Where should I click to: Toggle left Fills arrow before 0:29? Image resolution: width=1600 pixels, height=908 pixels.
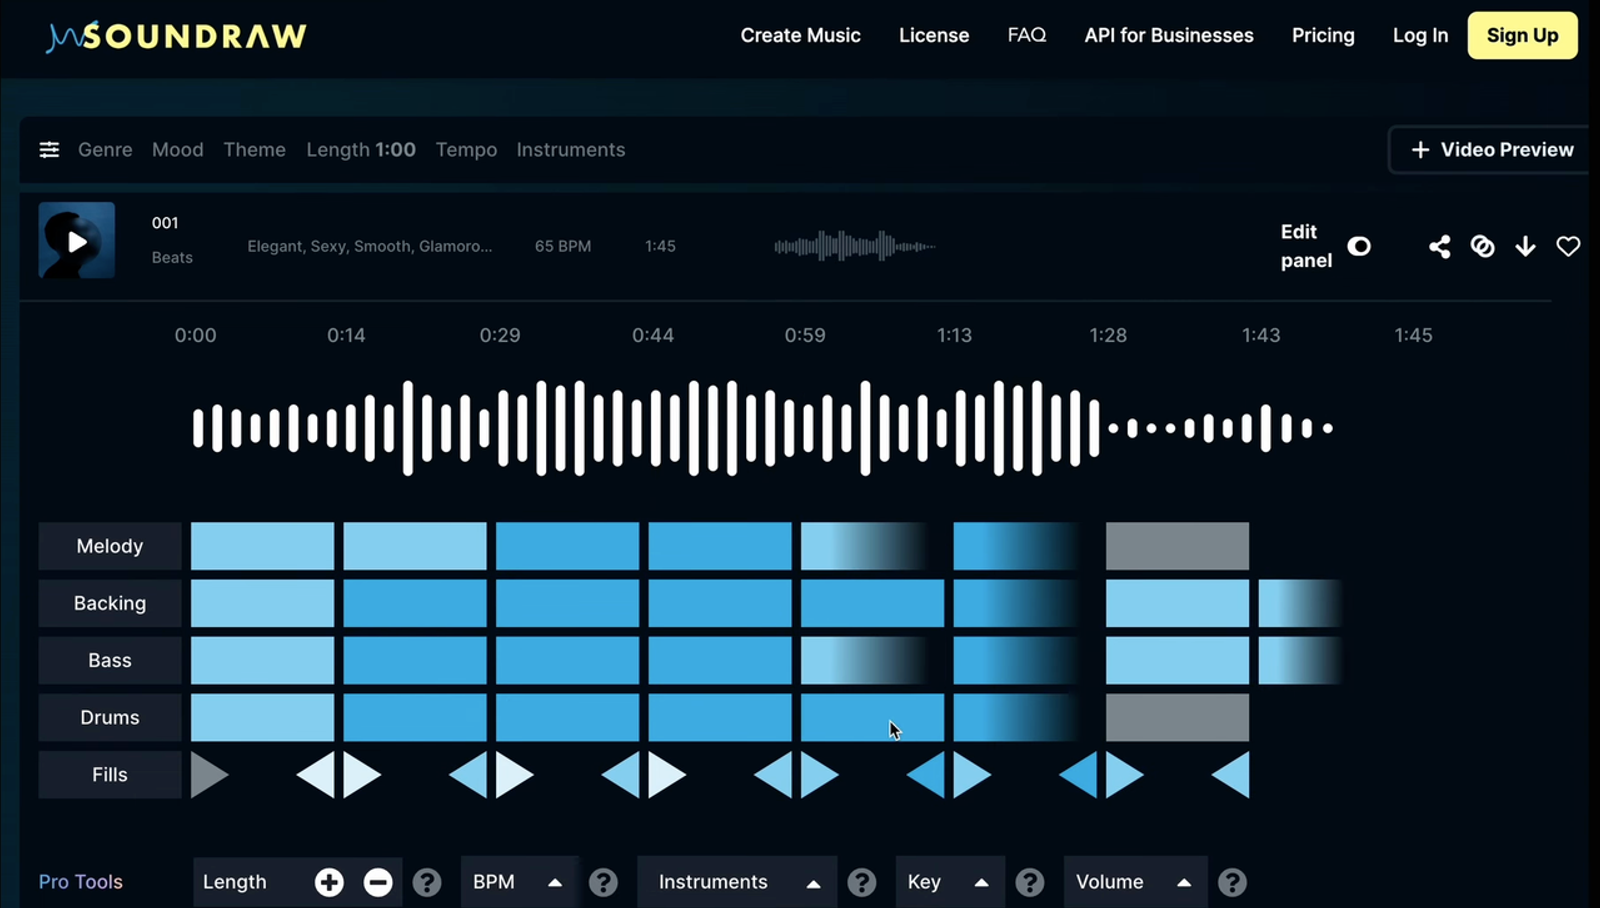click(x=469, y=774)
